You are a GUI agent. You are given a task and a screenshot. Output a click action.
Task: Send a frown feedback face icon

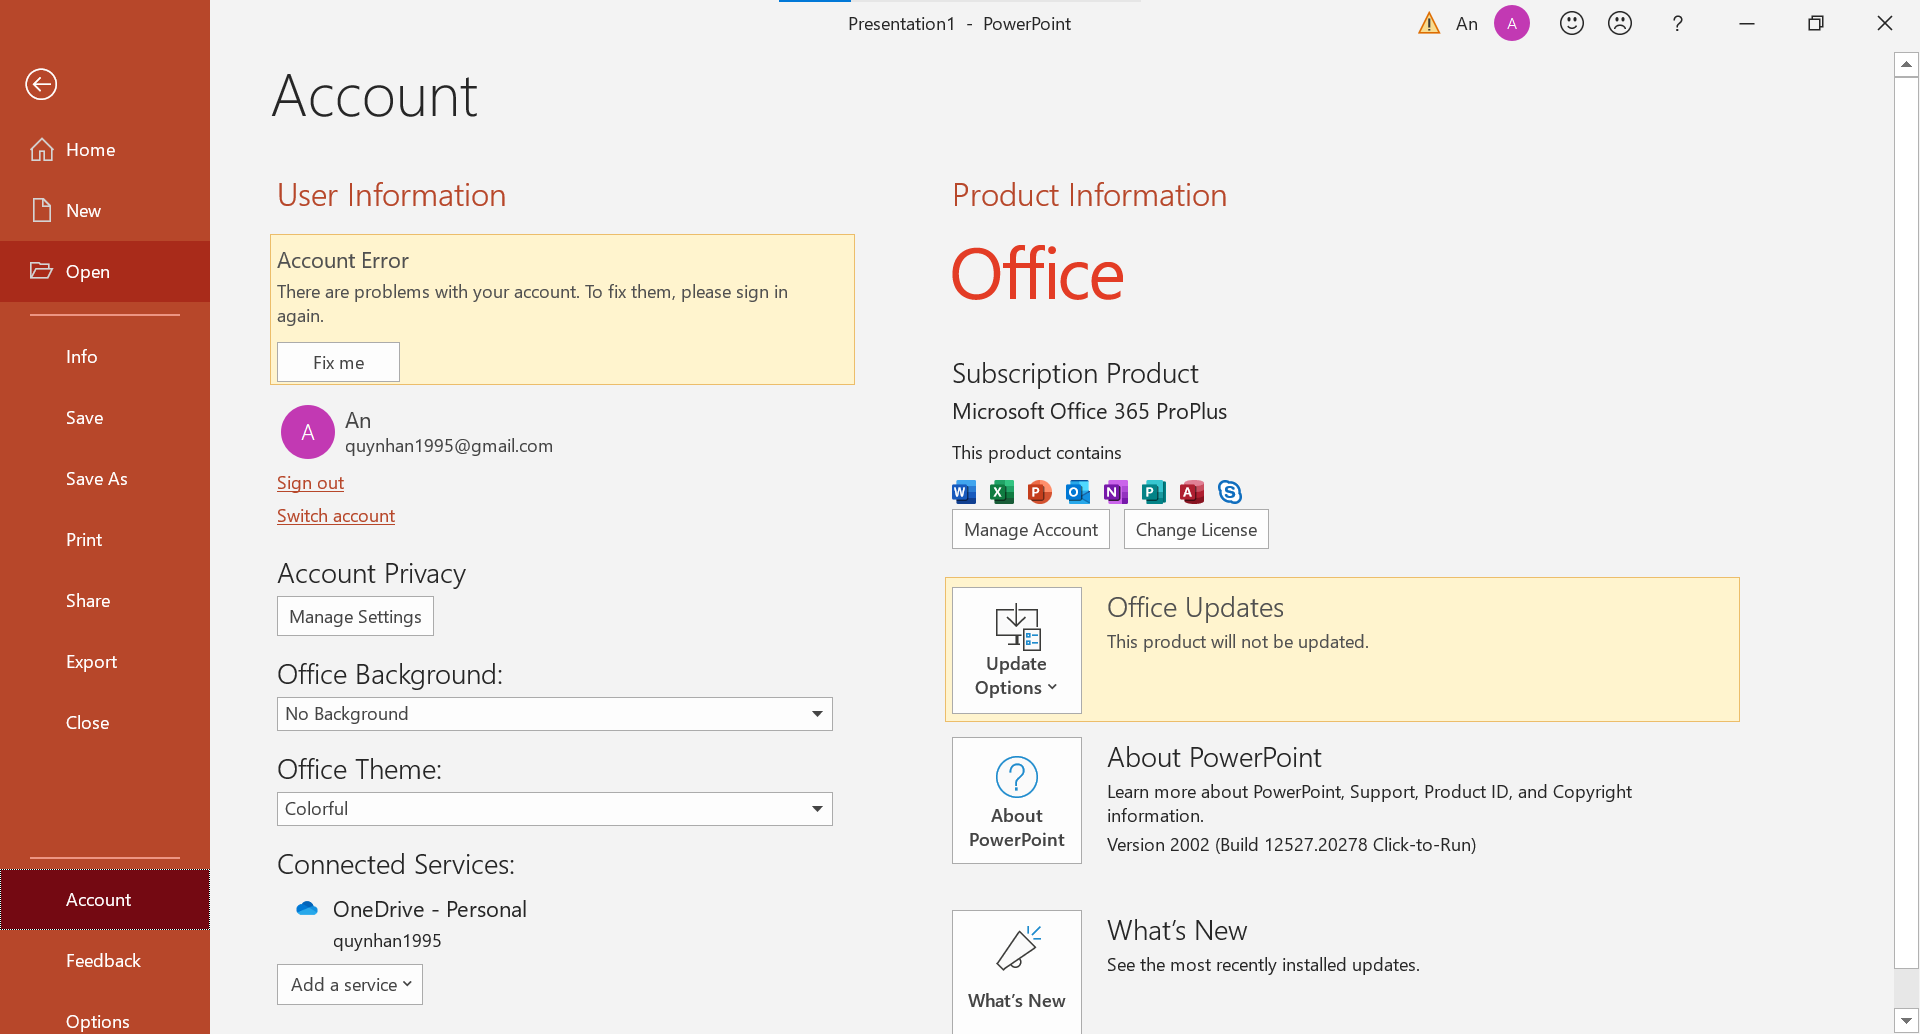(1620, 23)
